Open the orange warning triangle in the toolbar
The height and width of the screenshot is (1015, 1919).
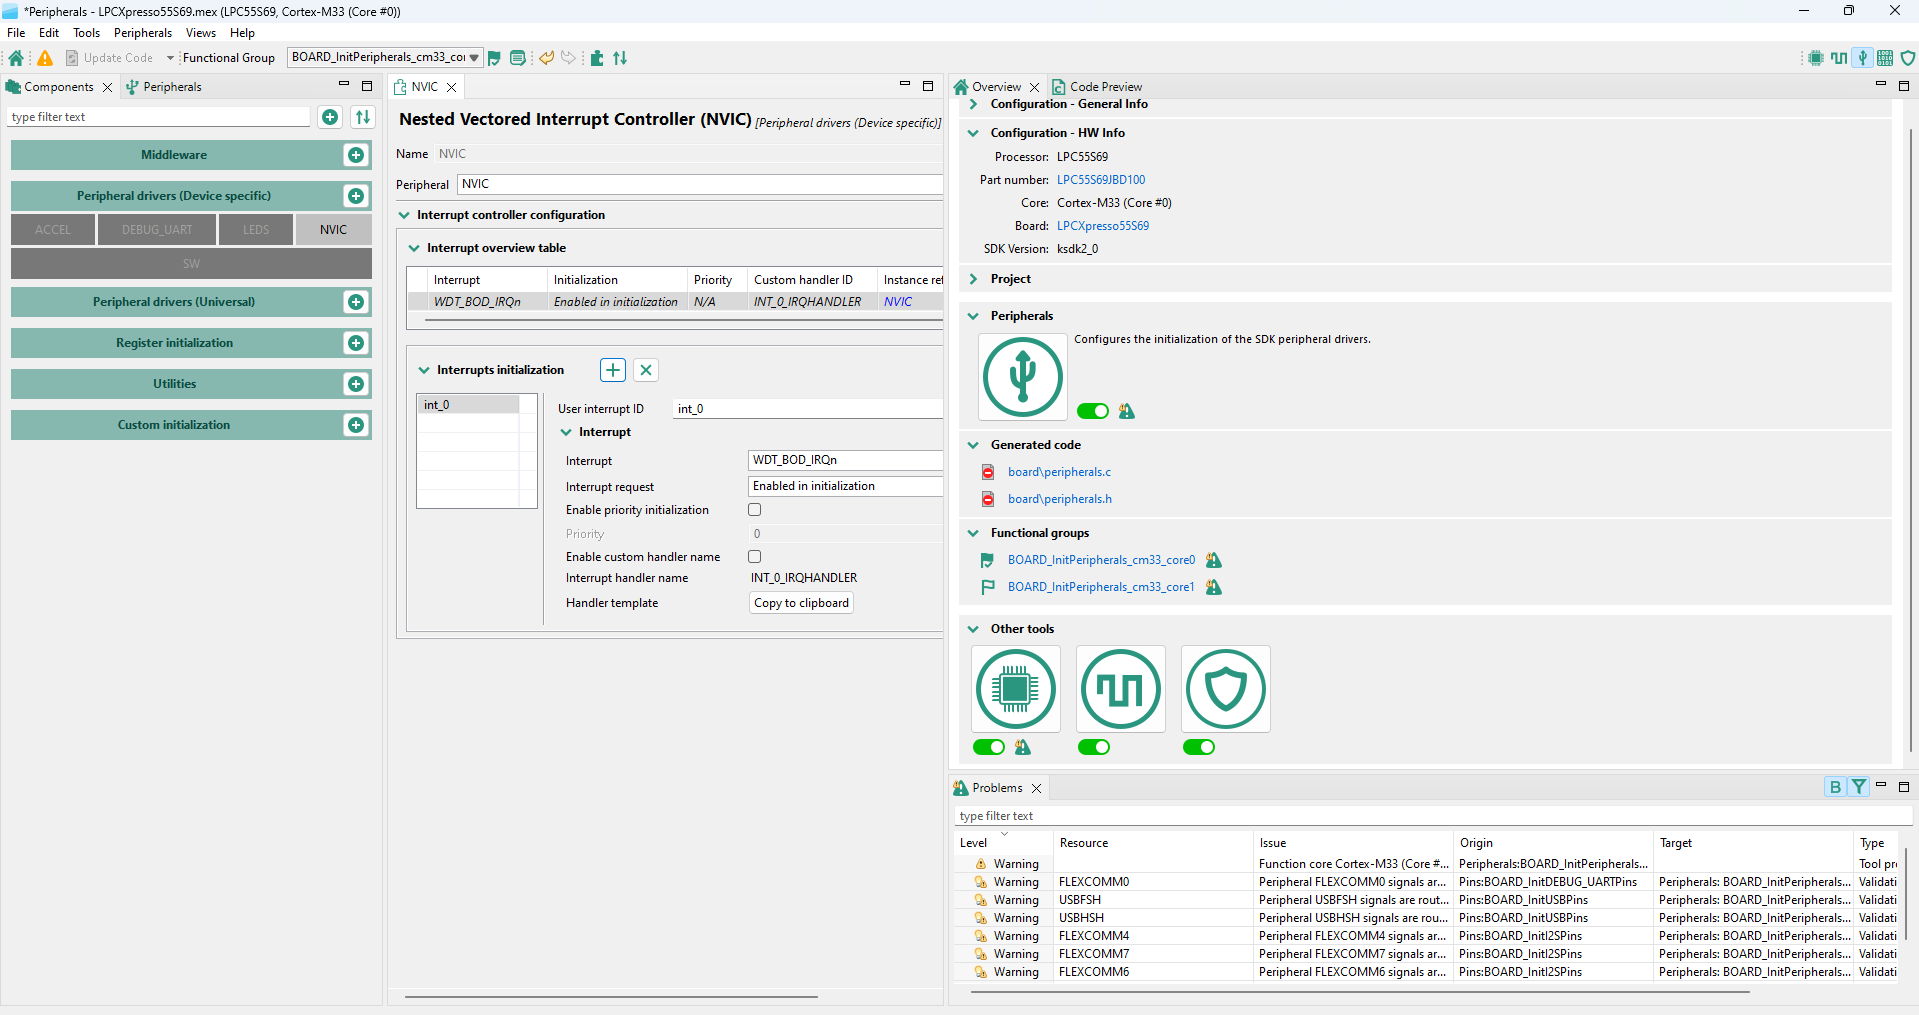(x=45, y=58)
